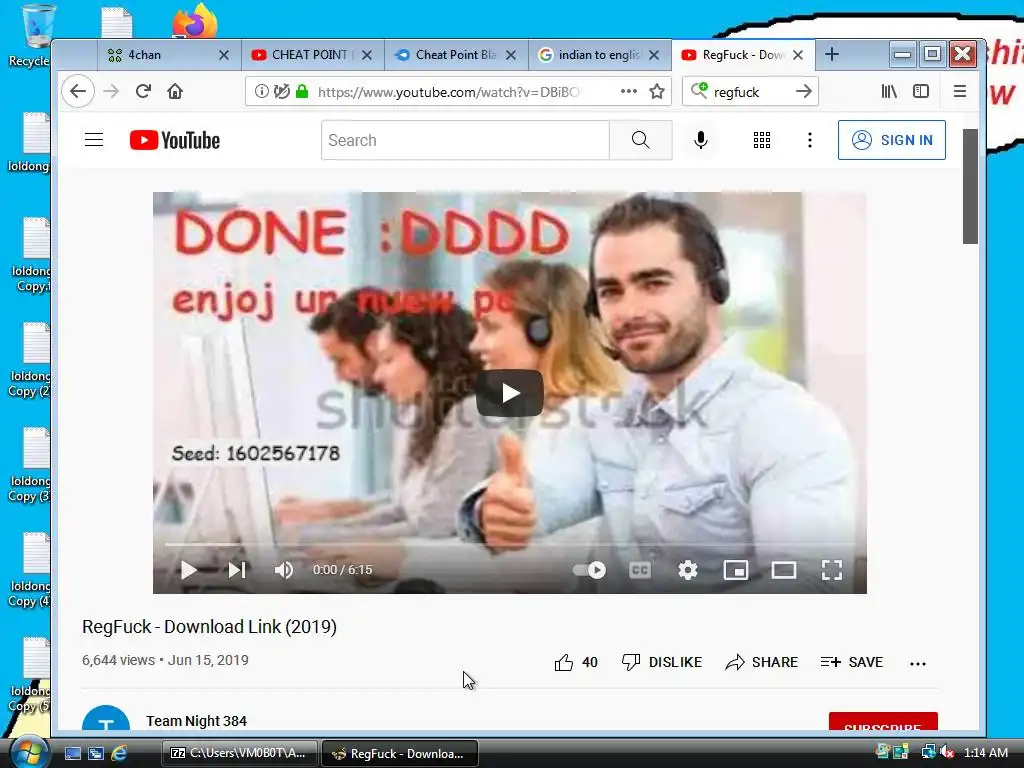This screenshot has height=768, width=1024.
Task: Switch to theater mode
Action: point(784,570)
